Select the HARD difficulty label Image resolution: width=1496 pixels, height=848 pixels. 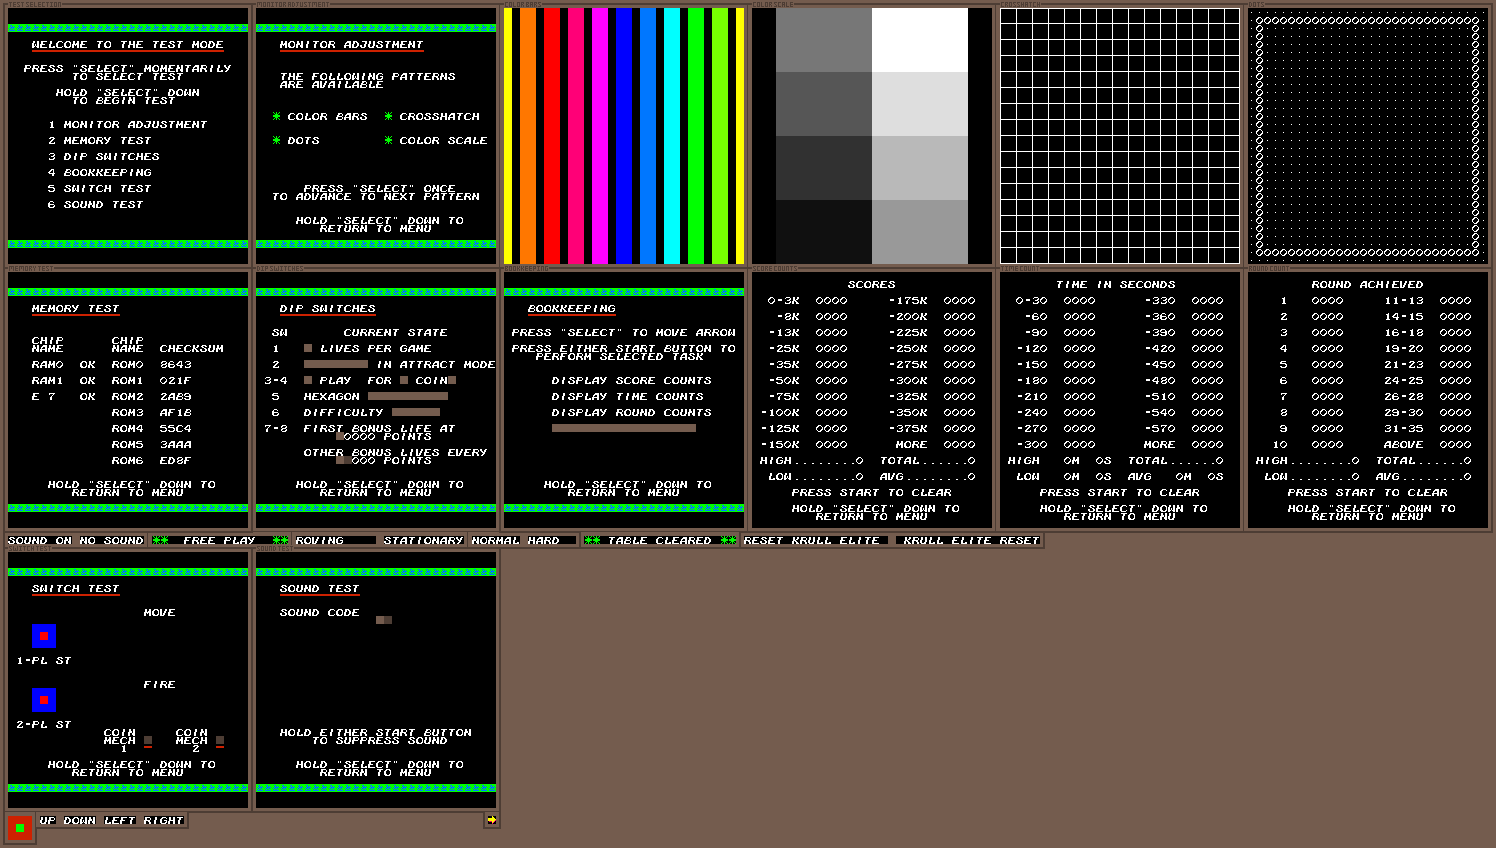tap(544, 541)
